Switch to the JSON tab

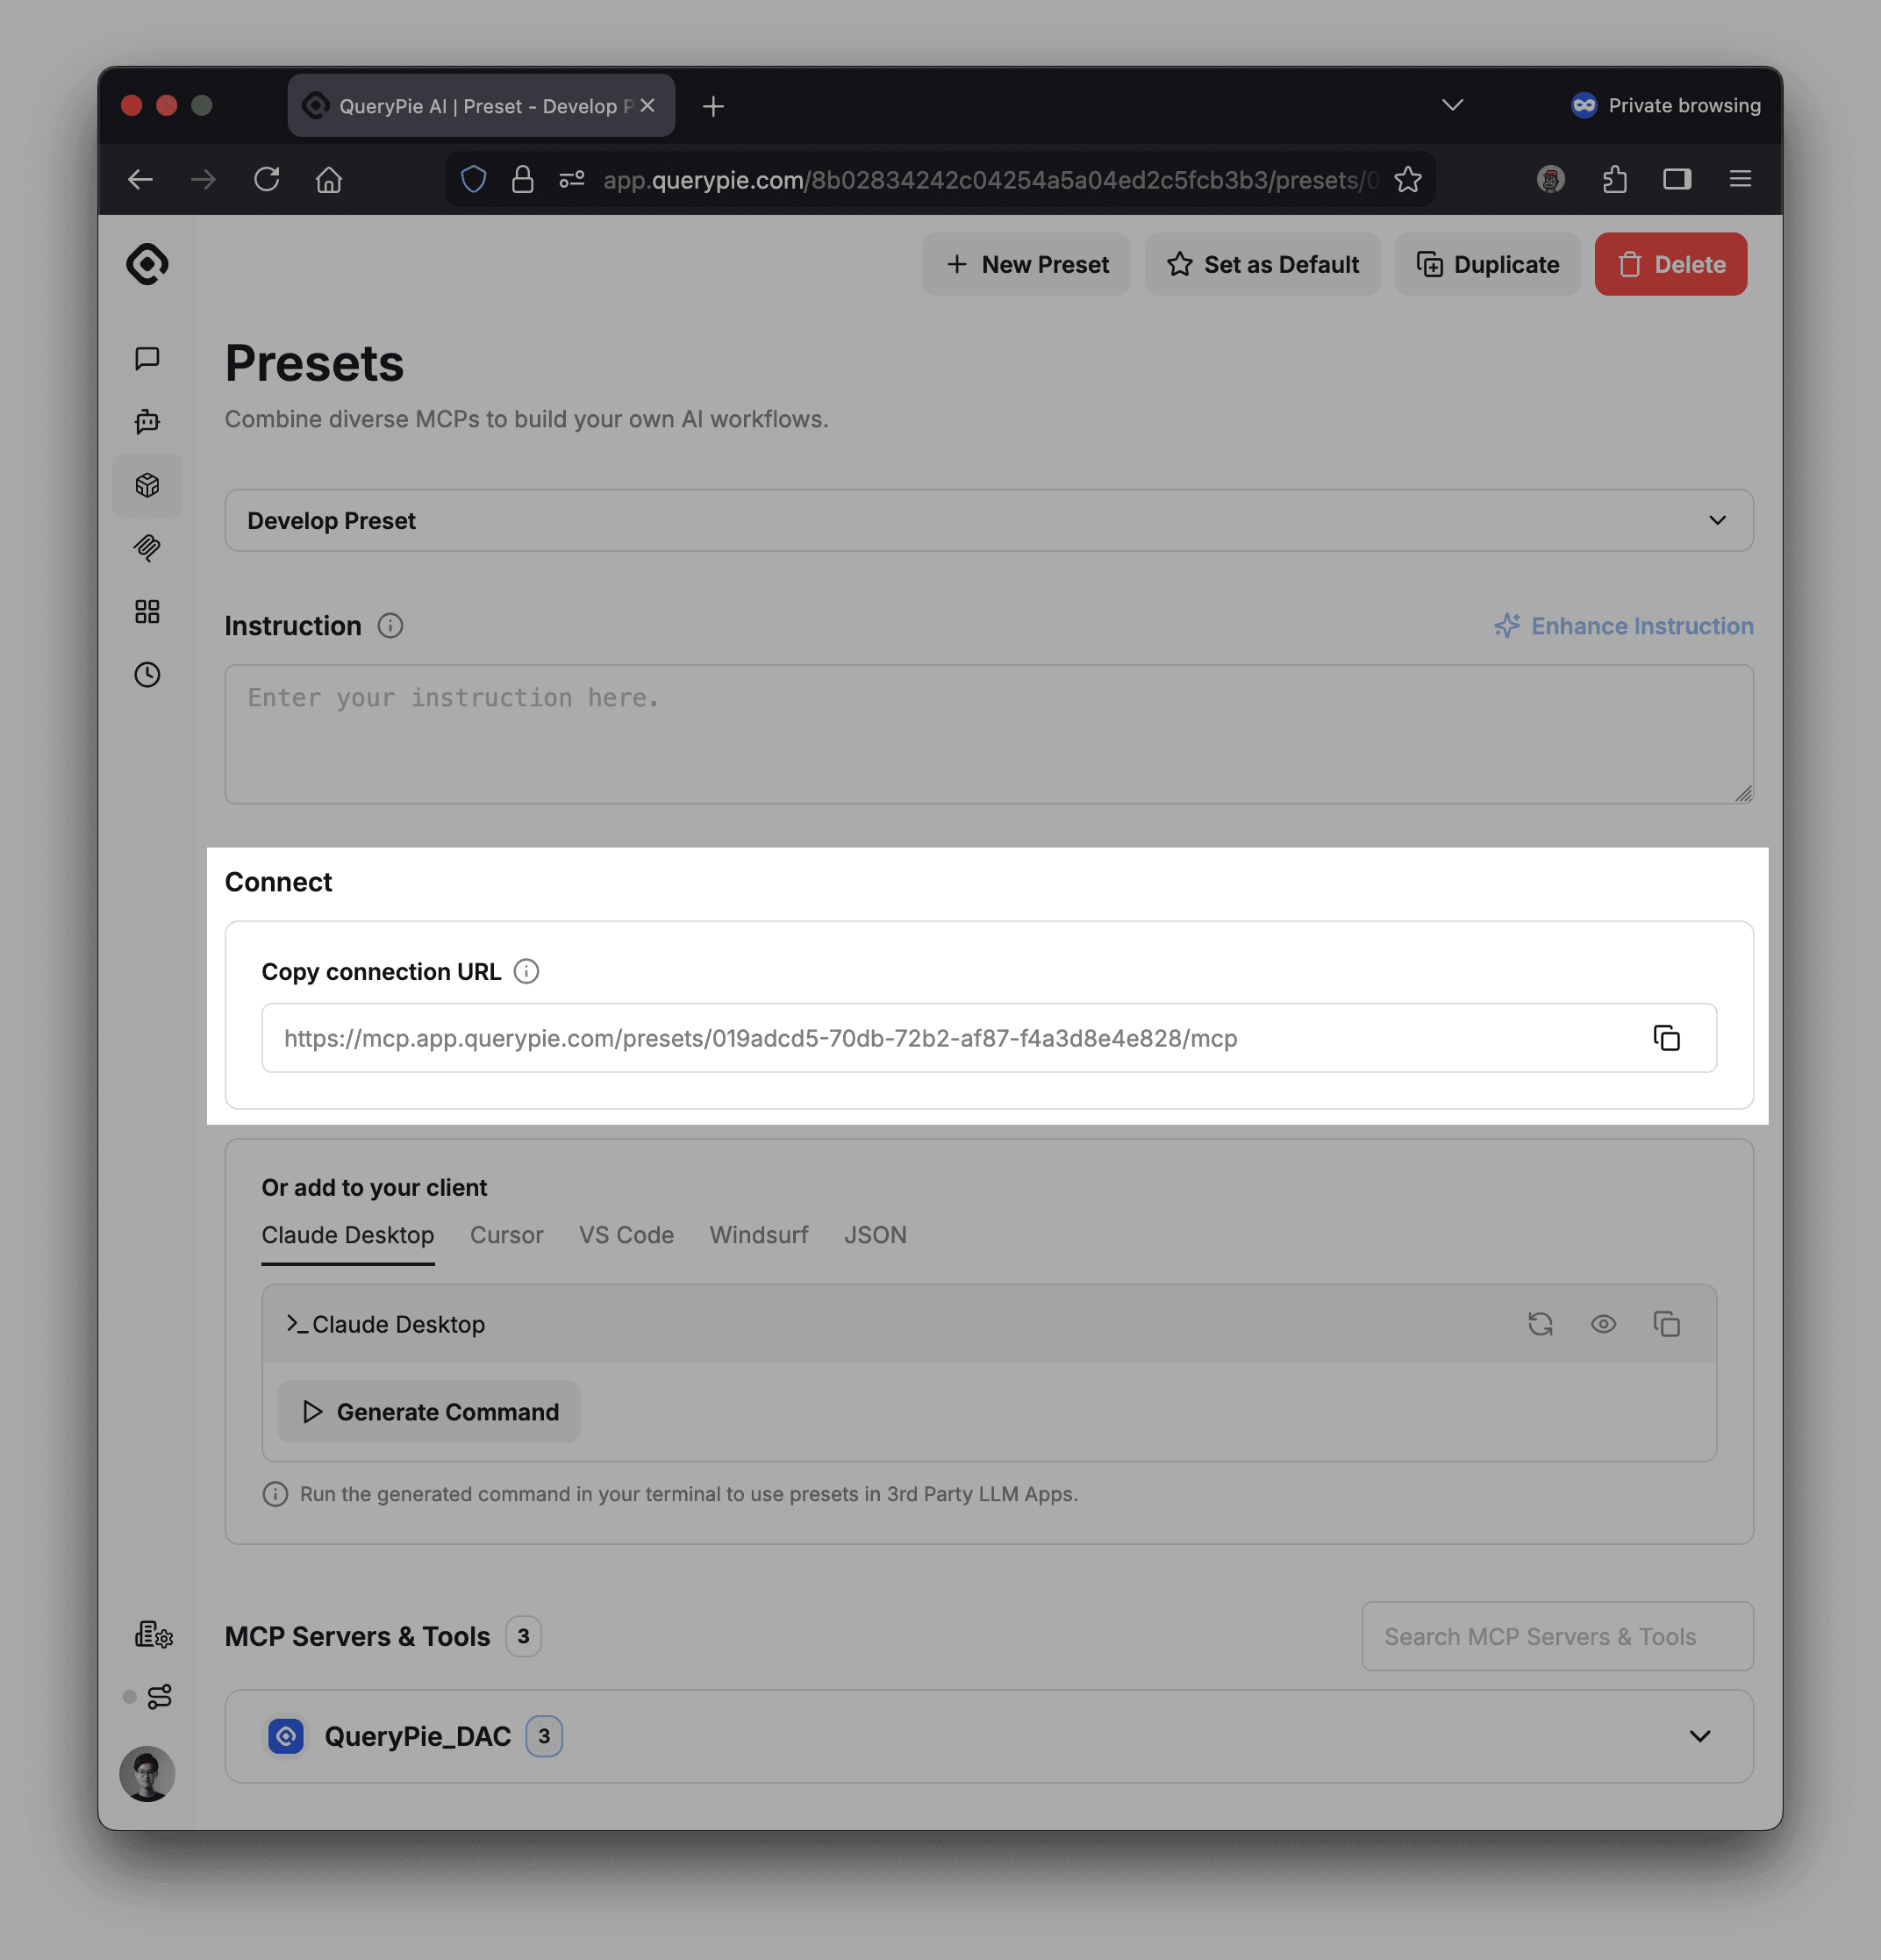tap(874, 1235)
